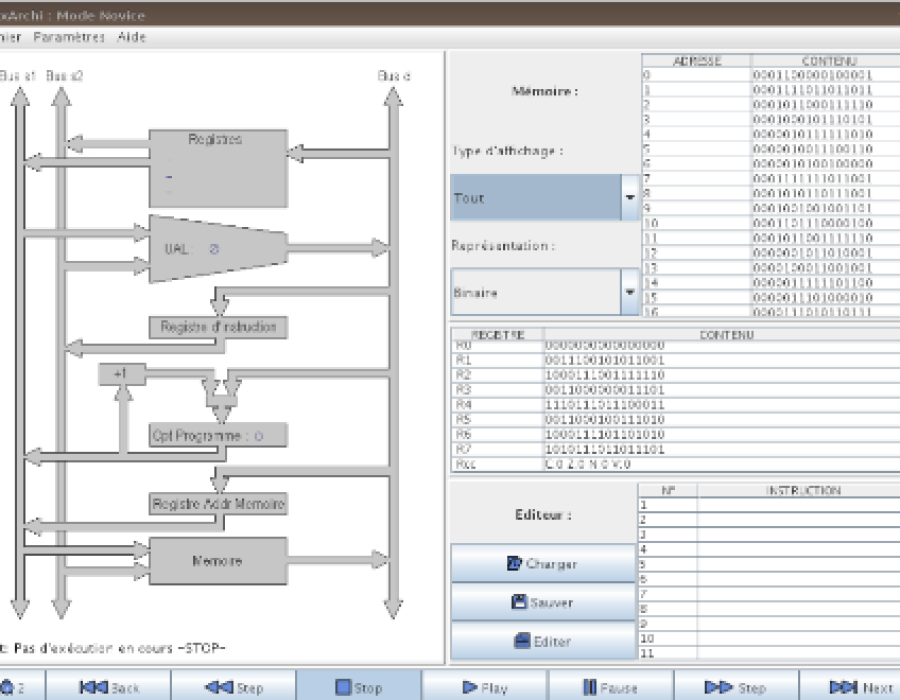Click the Registre d'instruction block
900x700 pixels.
click(218, 327)
